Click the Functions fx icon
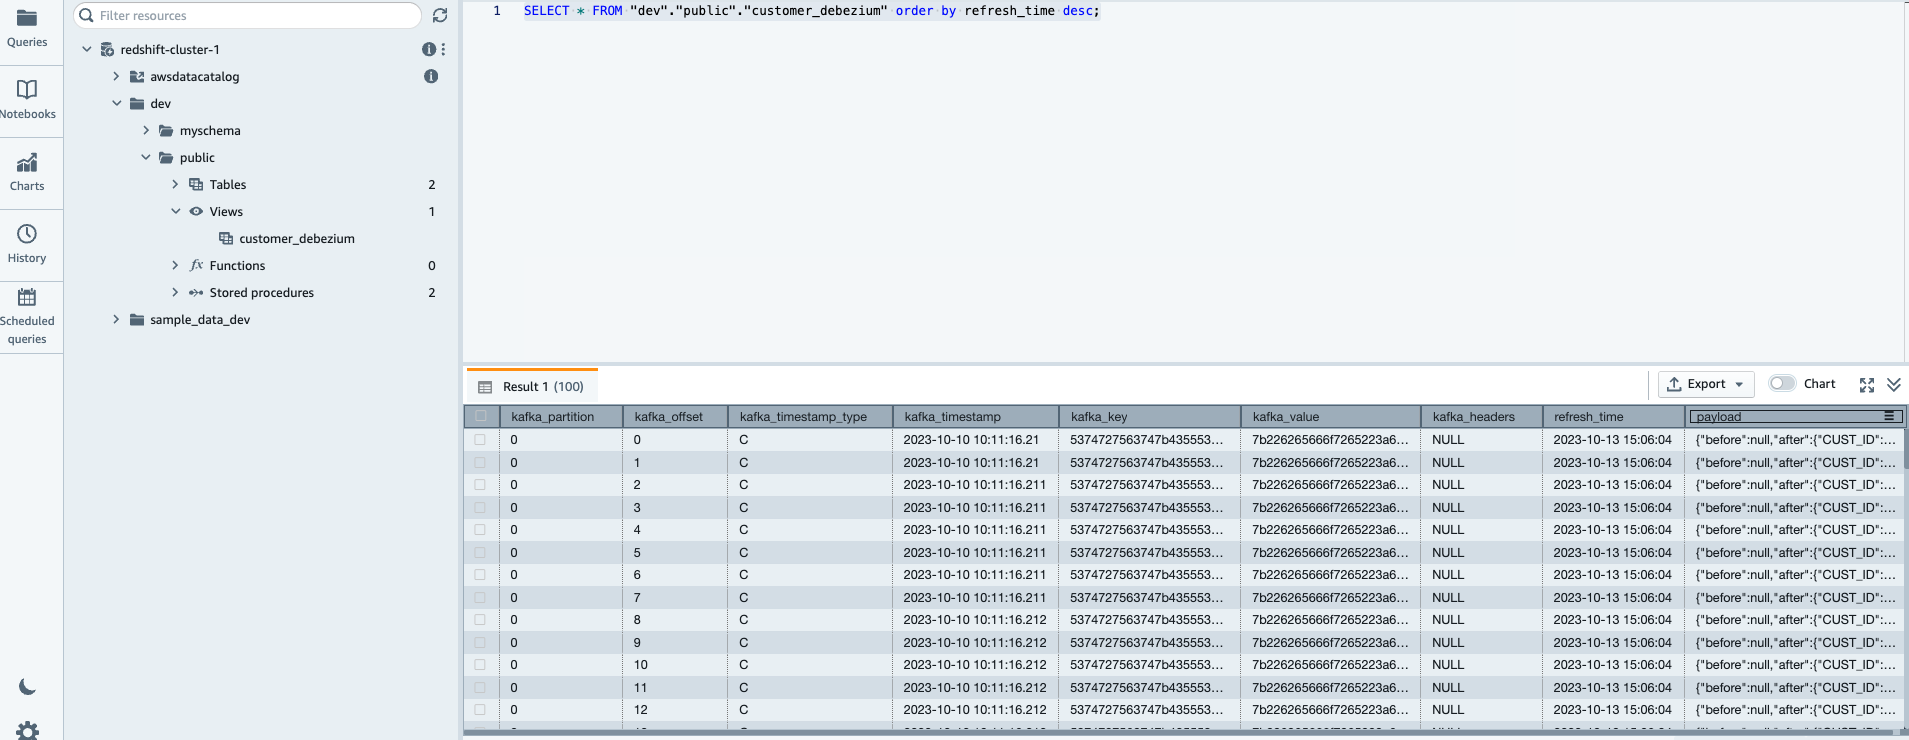Viewport: 1909px width, 740px height. point(196,265)
